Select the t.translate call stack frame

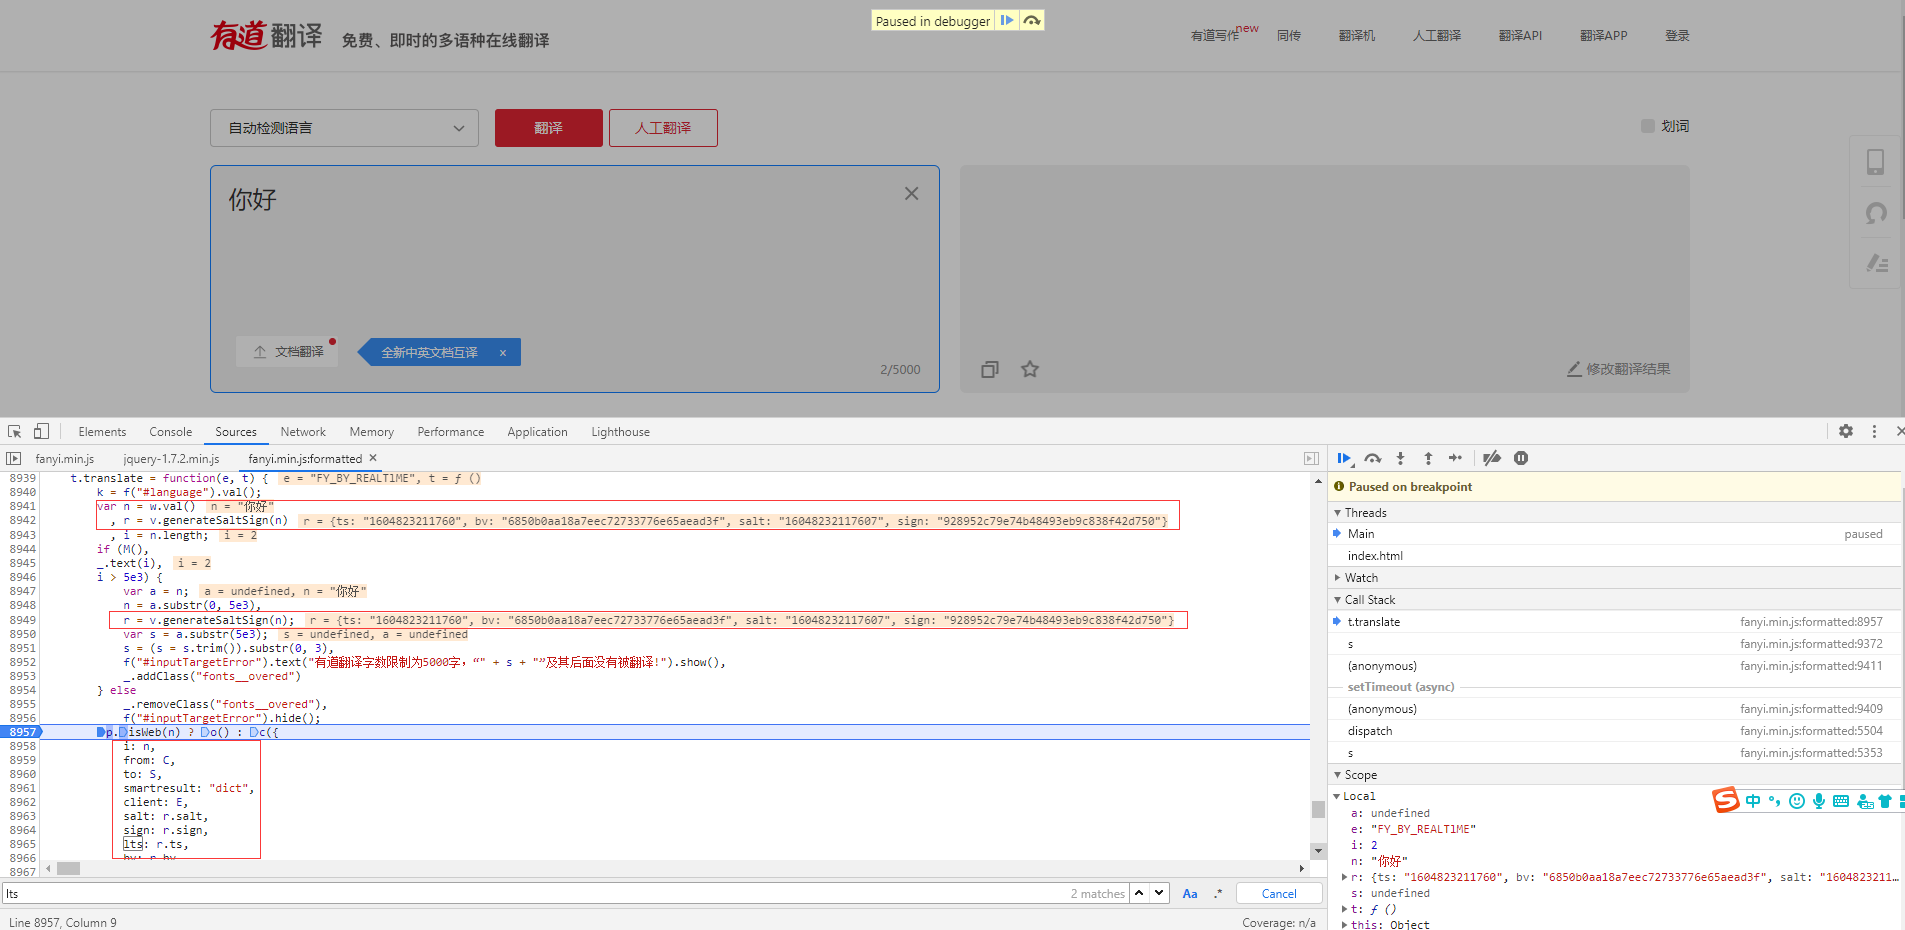(1616, 621)
